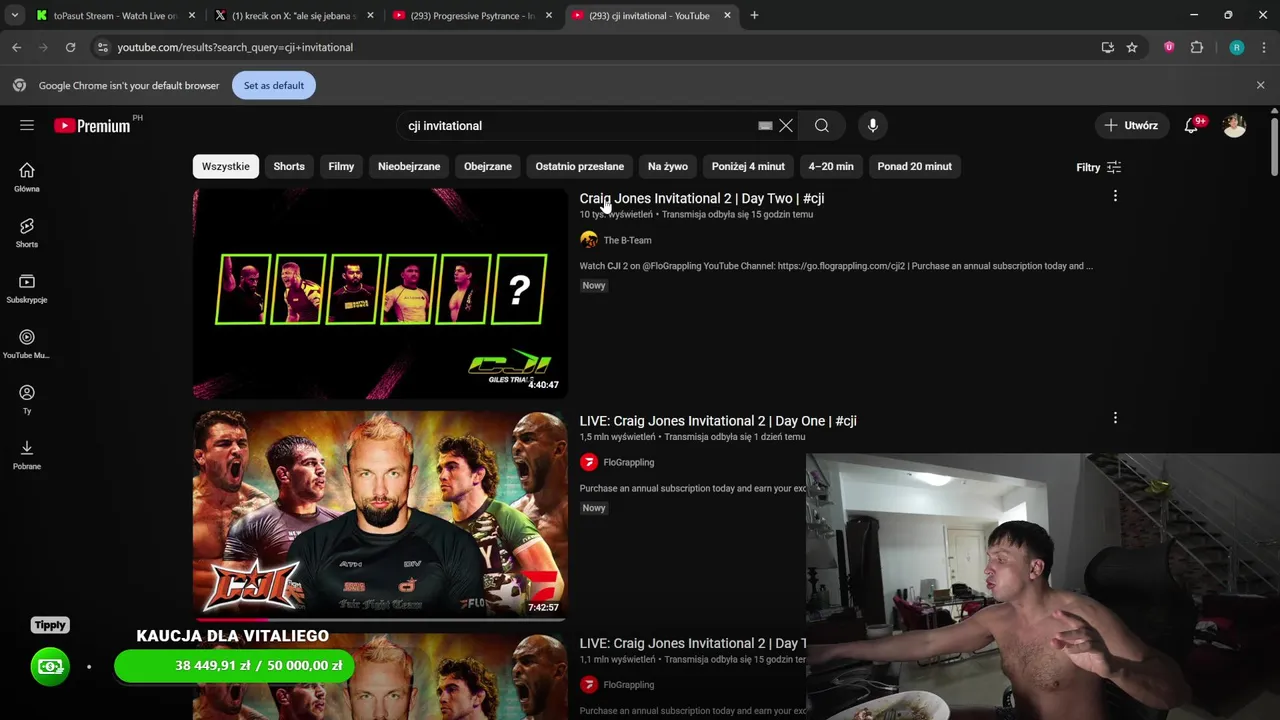This screenshot has width=1280, height=720.
Task: Open Pobrane downloads in sidebar
Action: (x=27, y=455)
